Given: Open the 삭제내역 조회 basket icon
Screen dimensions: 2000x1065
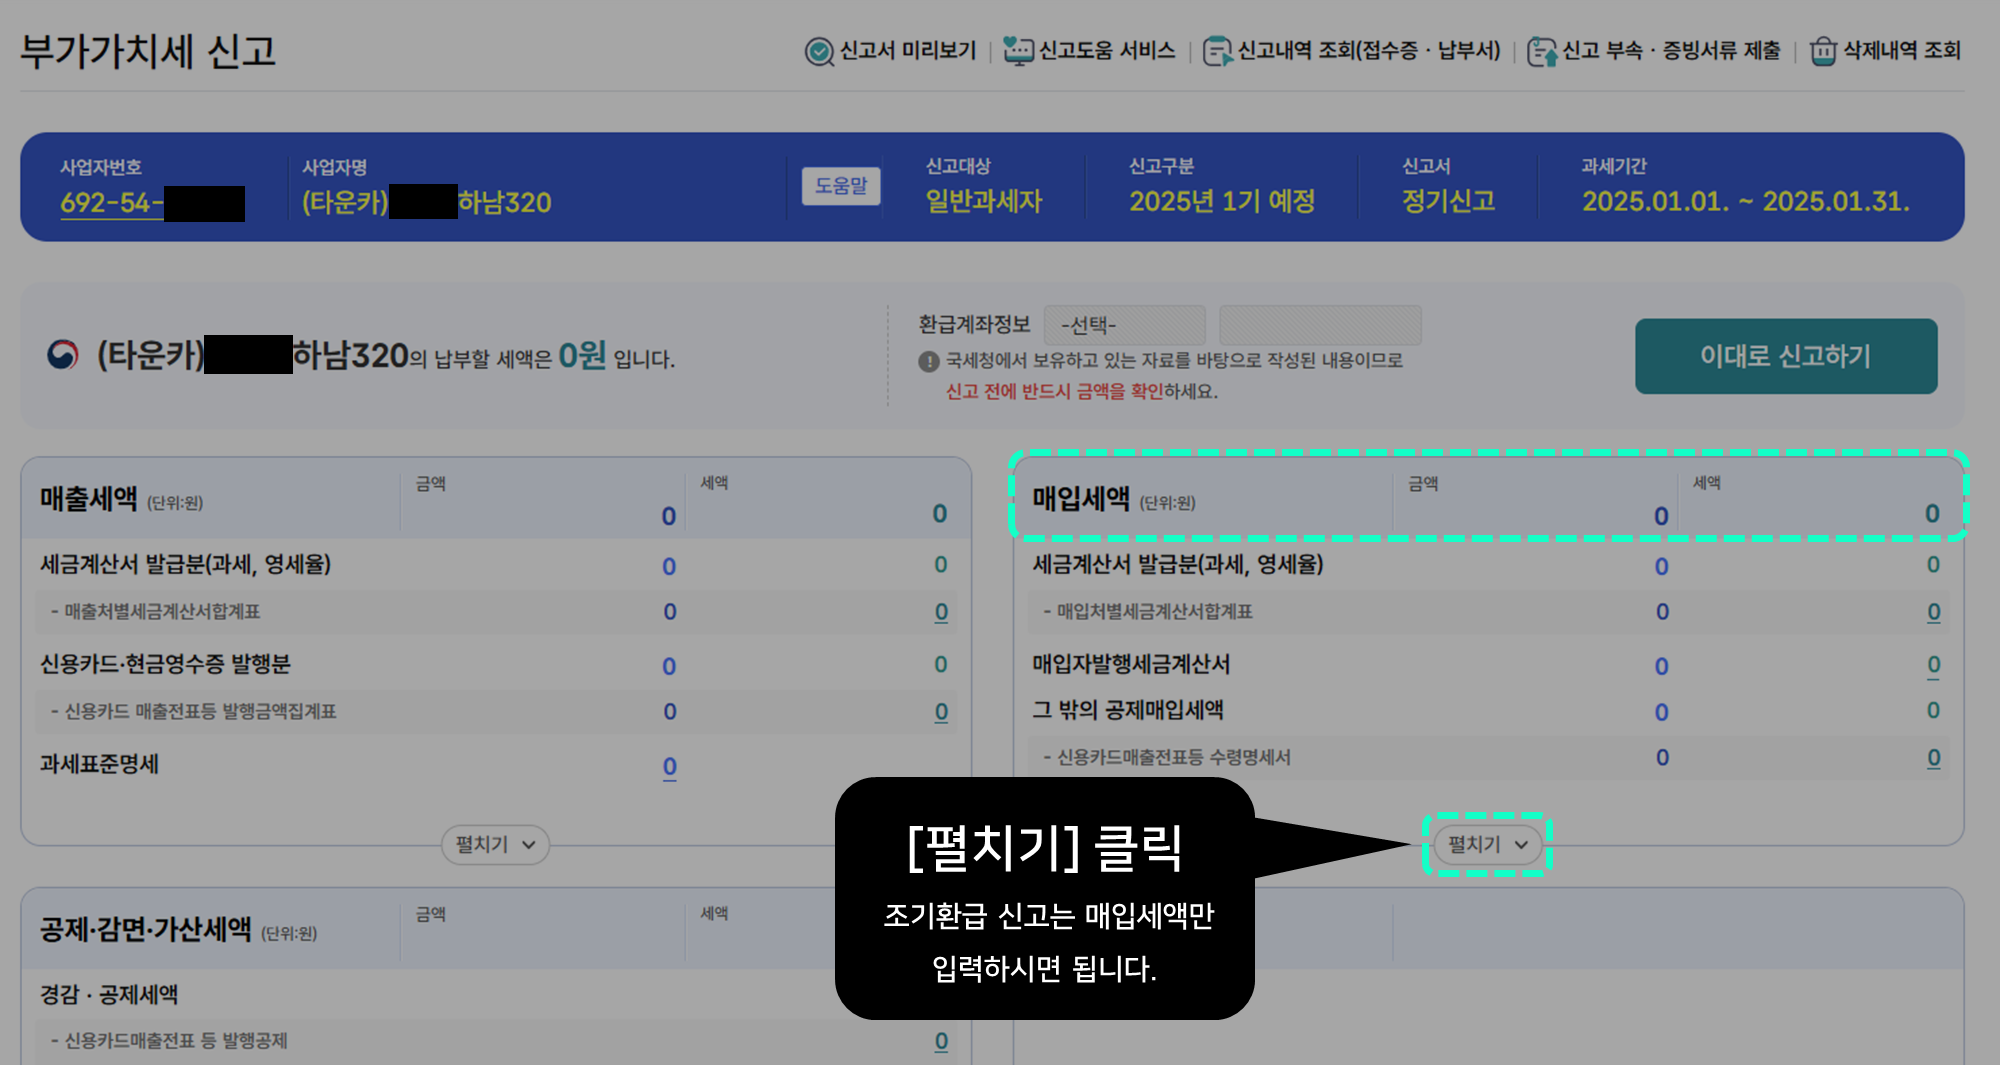Looking at the screenshot, I should 1823,51.
